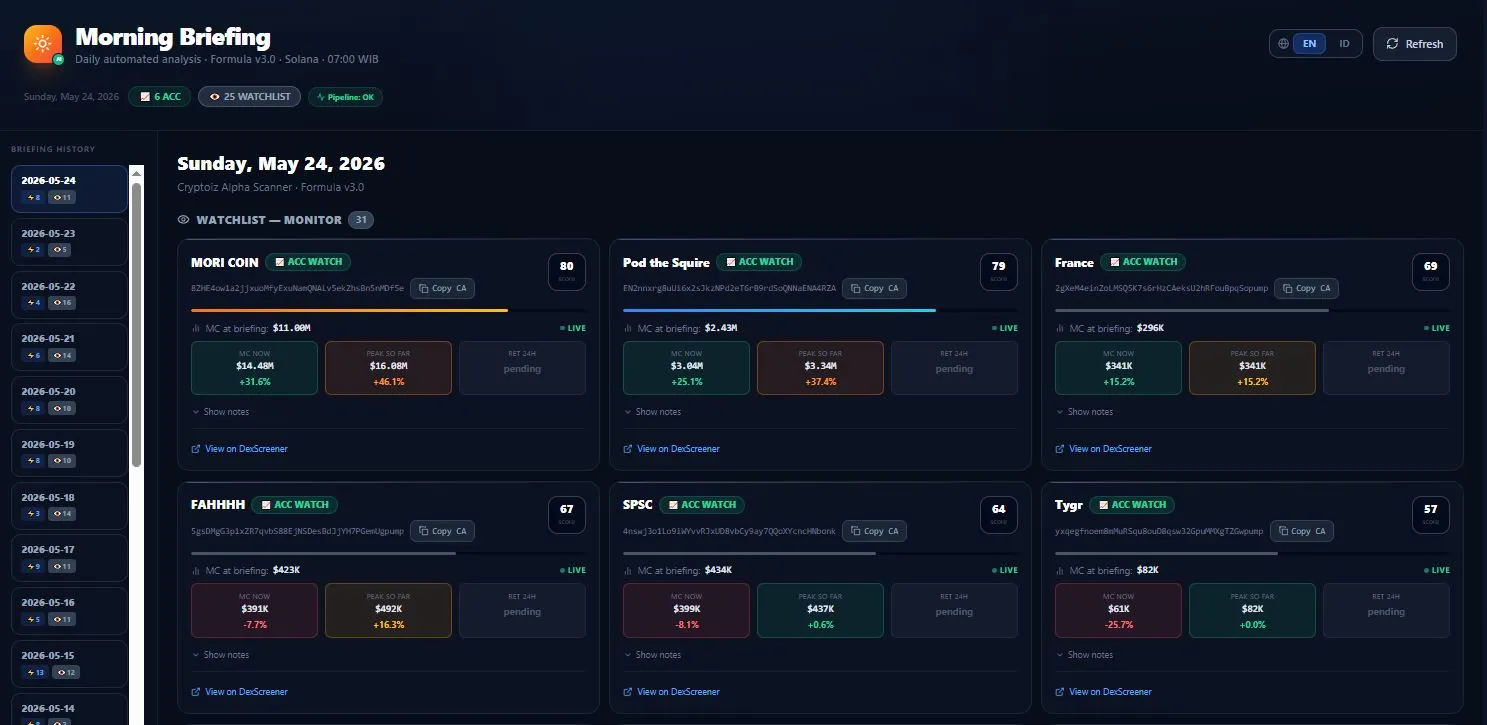Click the Tygr ACC WATCH tag
Screen dimensions: 1487x725
click(1132, 505)
